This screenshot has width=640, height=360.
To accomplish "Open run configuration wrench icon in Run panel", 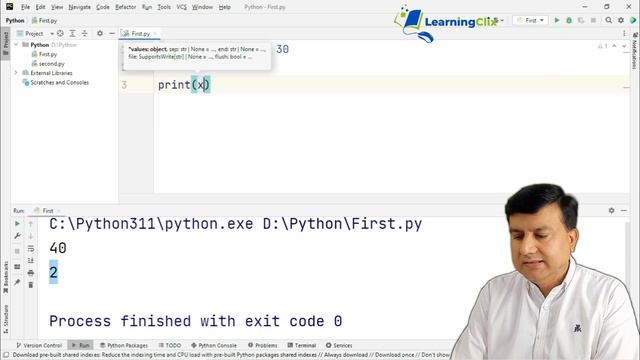I will click(17, 236).
